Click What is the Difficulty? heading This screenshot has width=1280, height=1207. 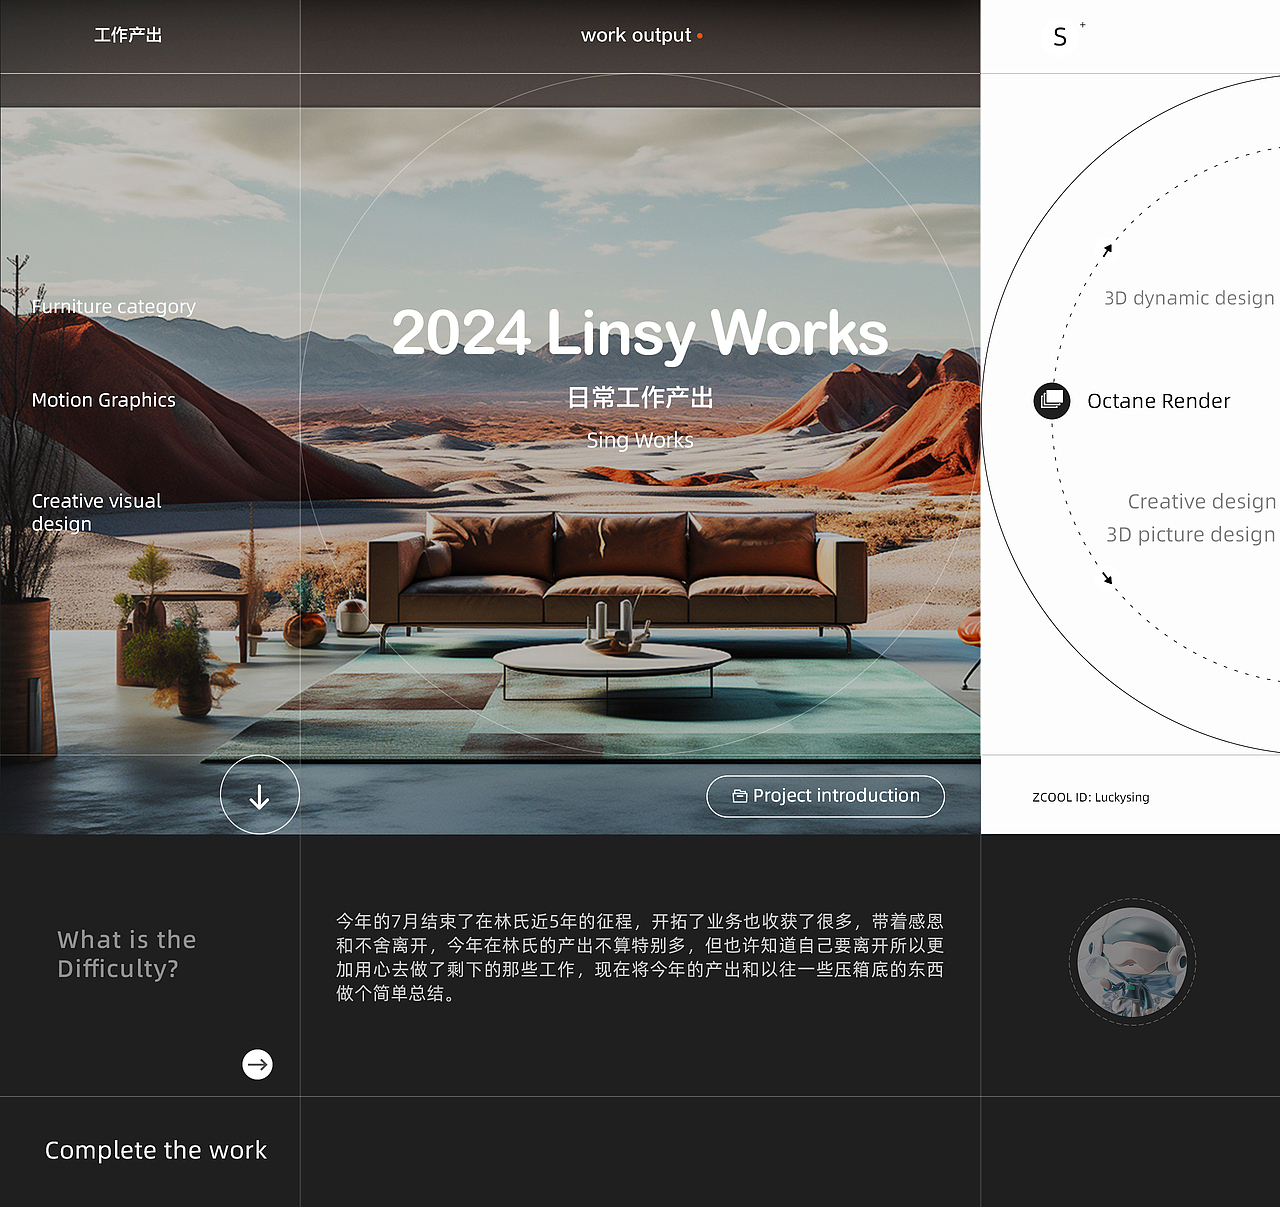click(x=127, y=954)
